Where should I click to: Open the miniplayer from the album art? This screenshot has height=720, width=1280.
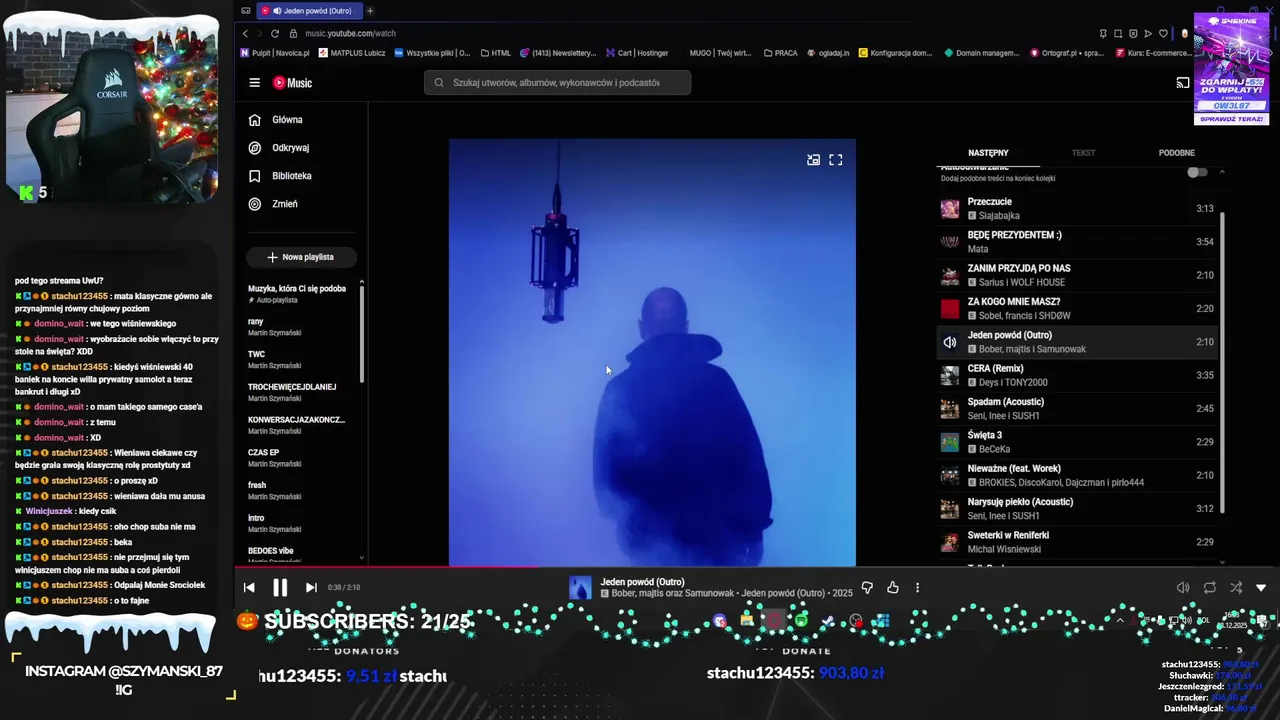pos(813,160)
